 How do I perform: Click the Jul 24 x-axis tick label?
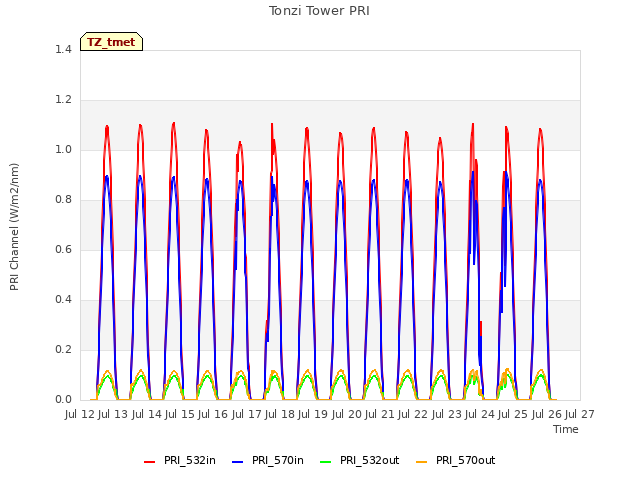pyautogui.click(x=480, y=415)
